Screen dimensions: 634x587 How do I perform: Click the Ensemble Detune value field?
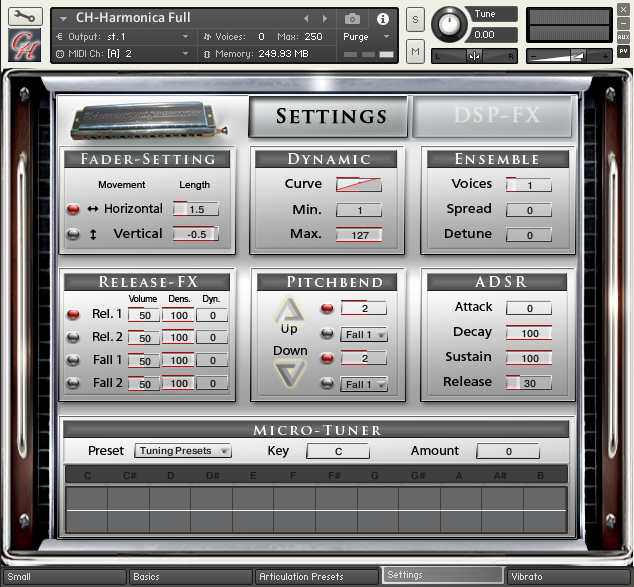click(x=529, y=235)
